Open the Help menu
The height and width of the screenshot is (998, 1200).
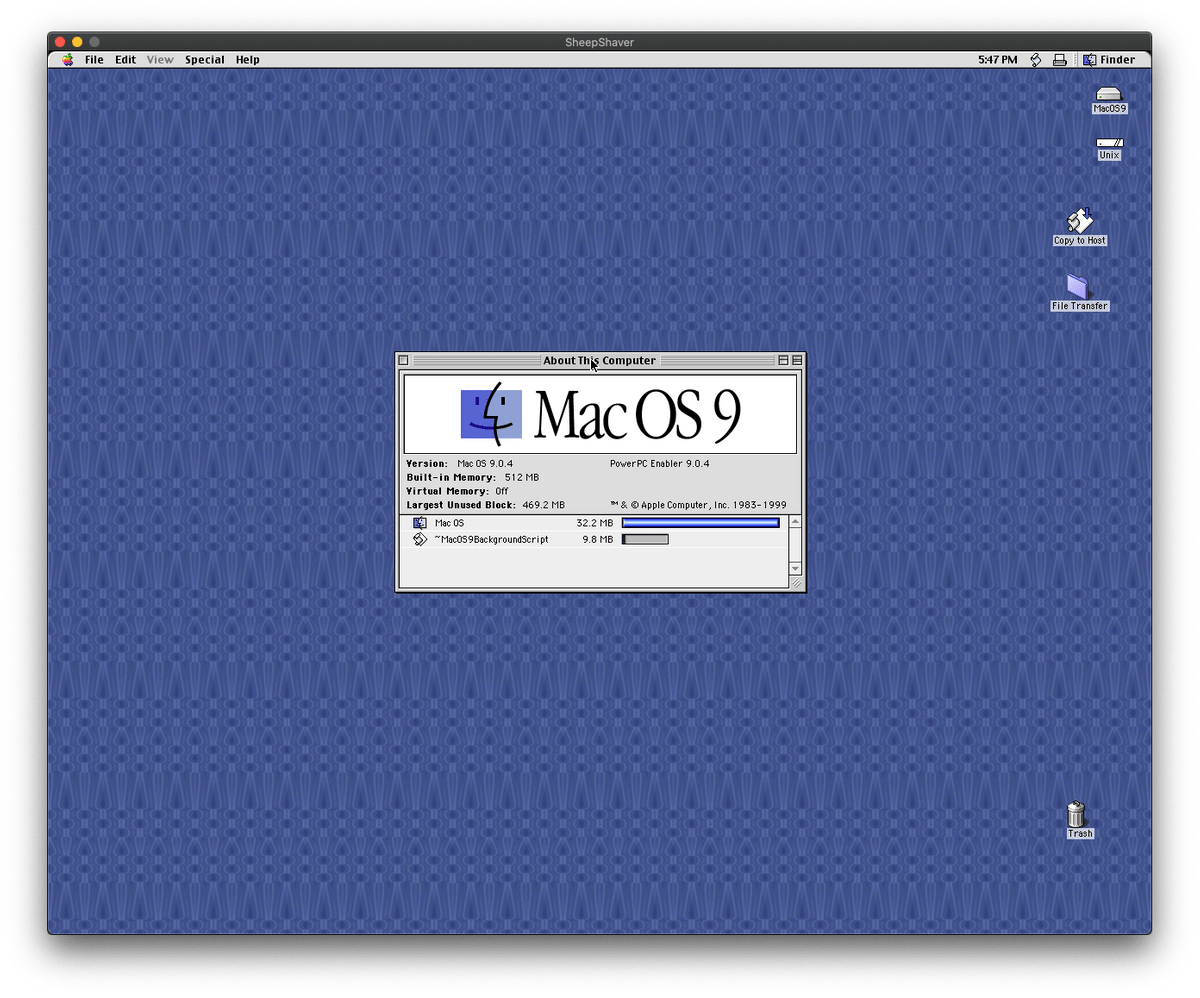click(248, 60)
